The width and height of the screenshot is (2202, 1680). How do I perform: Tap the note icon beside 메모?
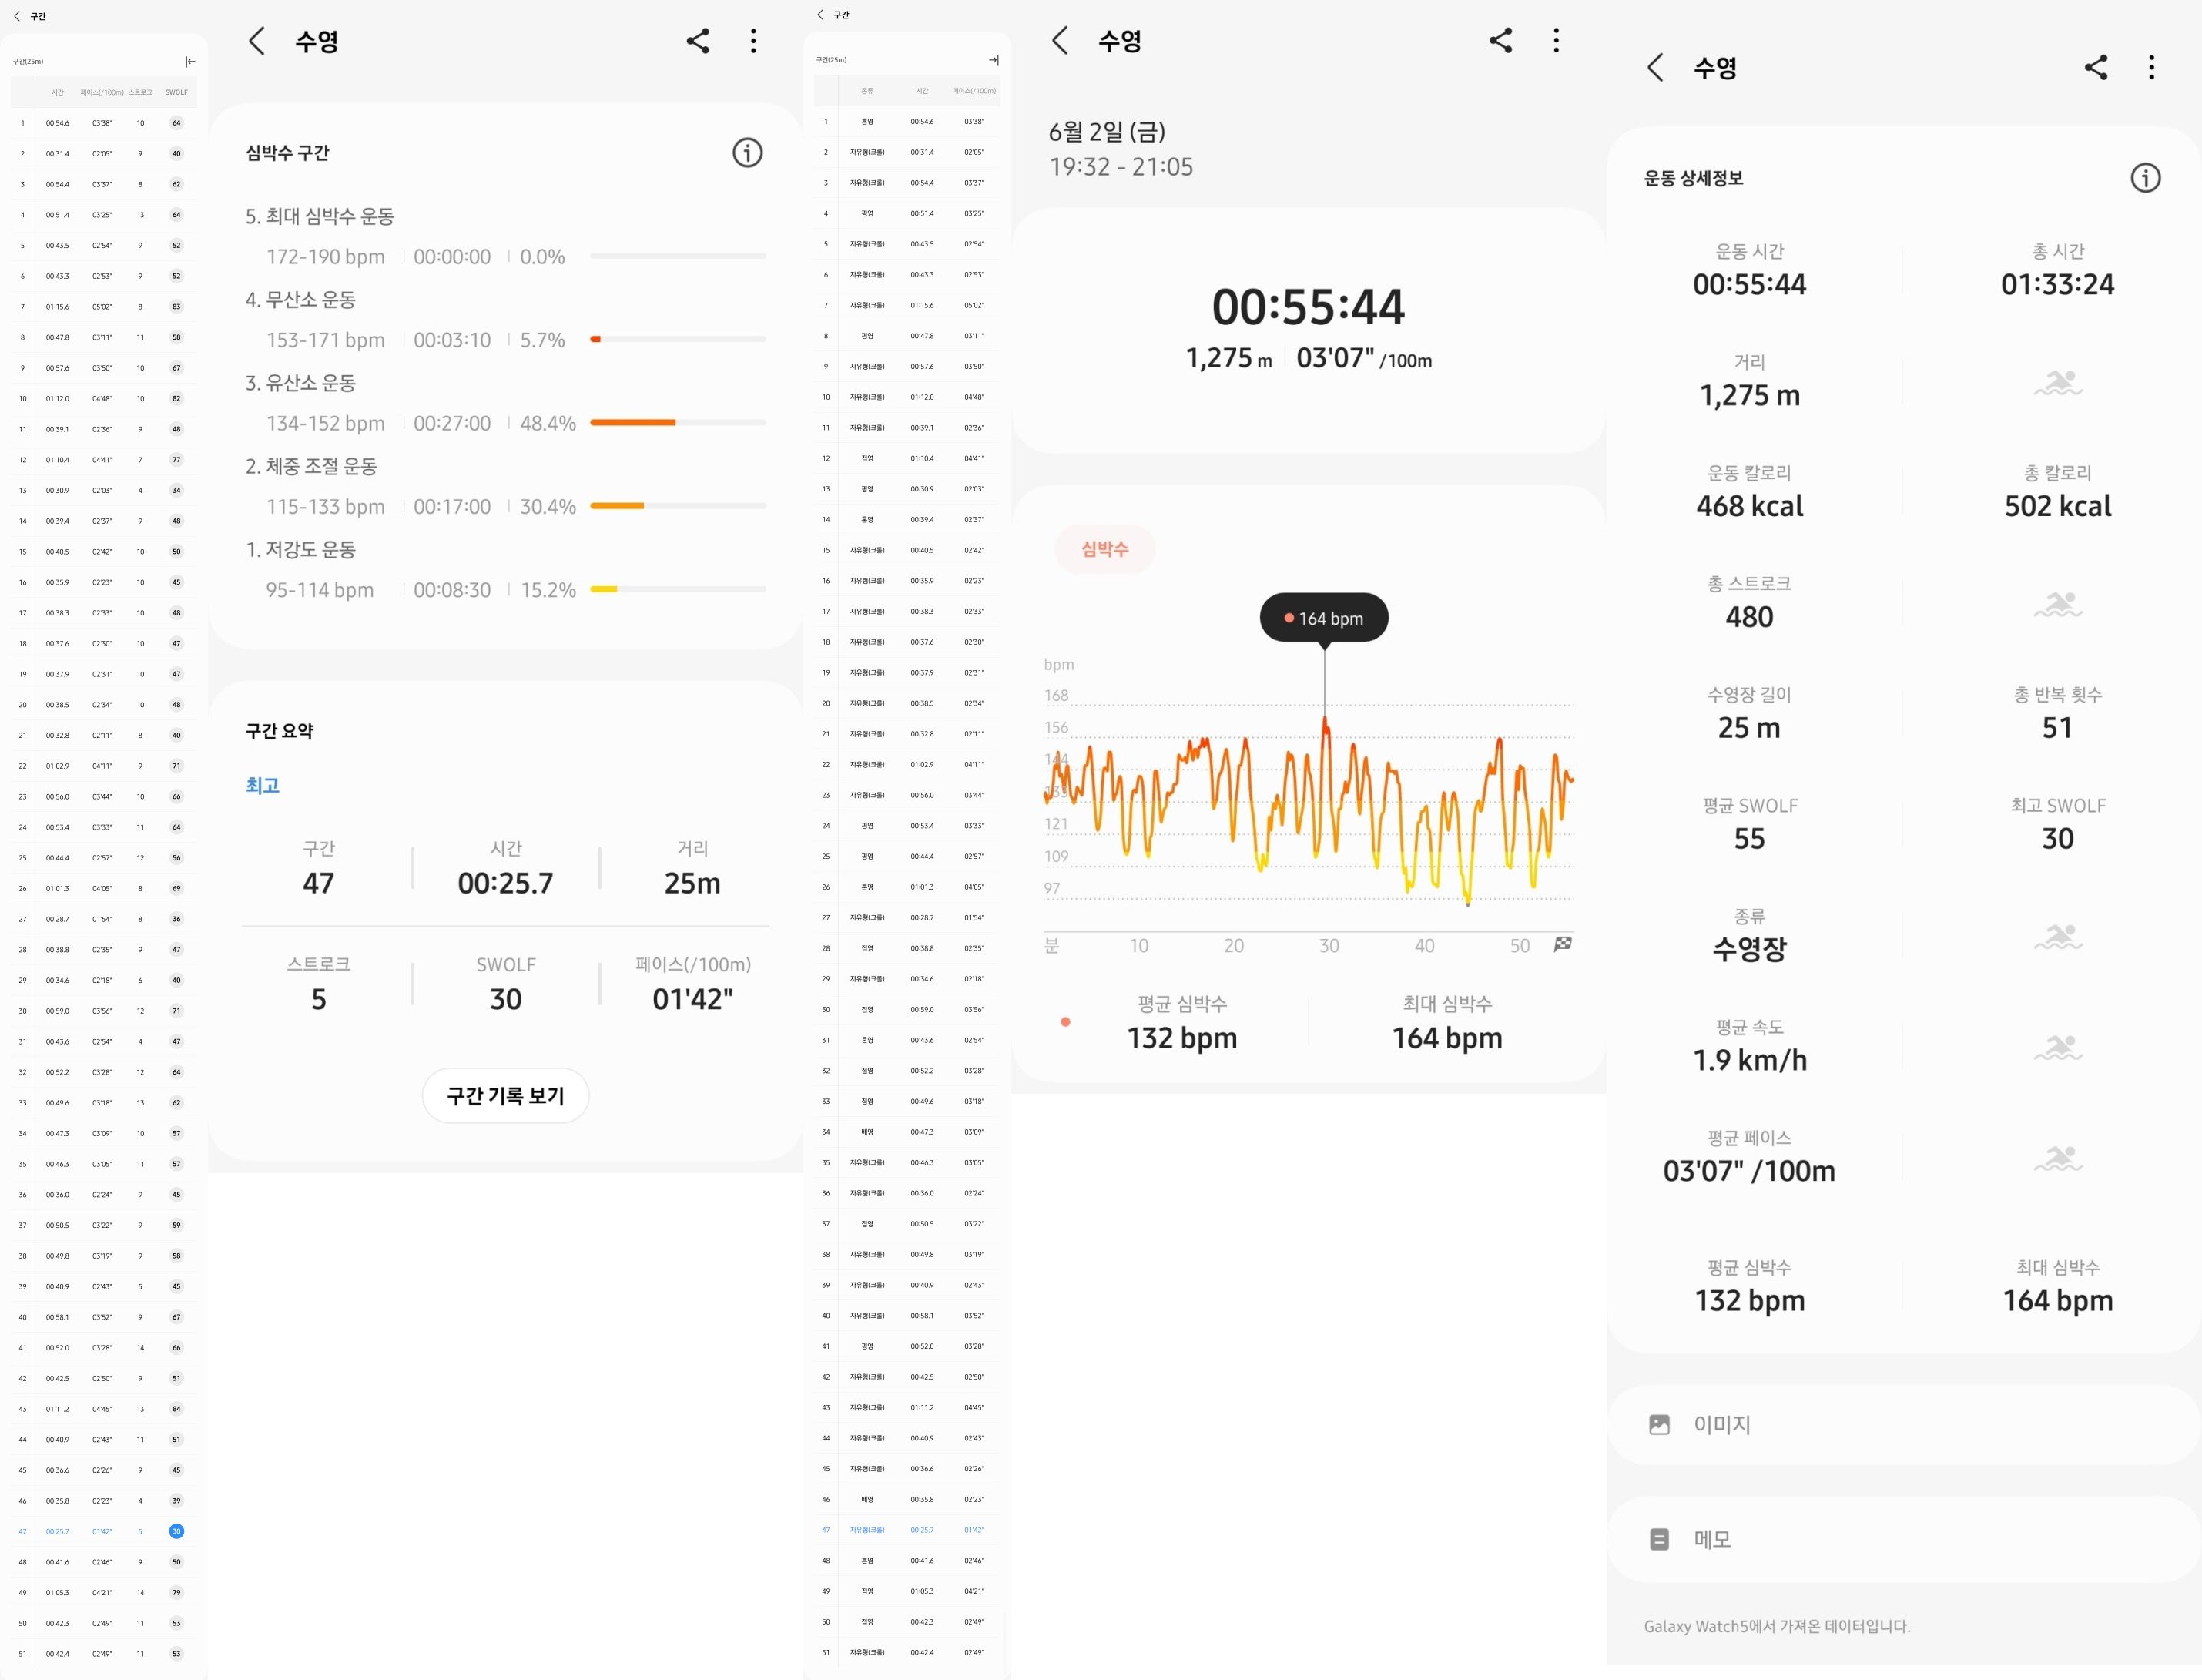1659,1539
